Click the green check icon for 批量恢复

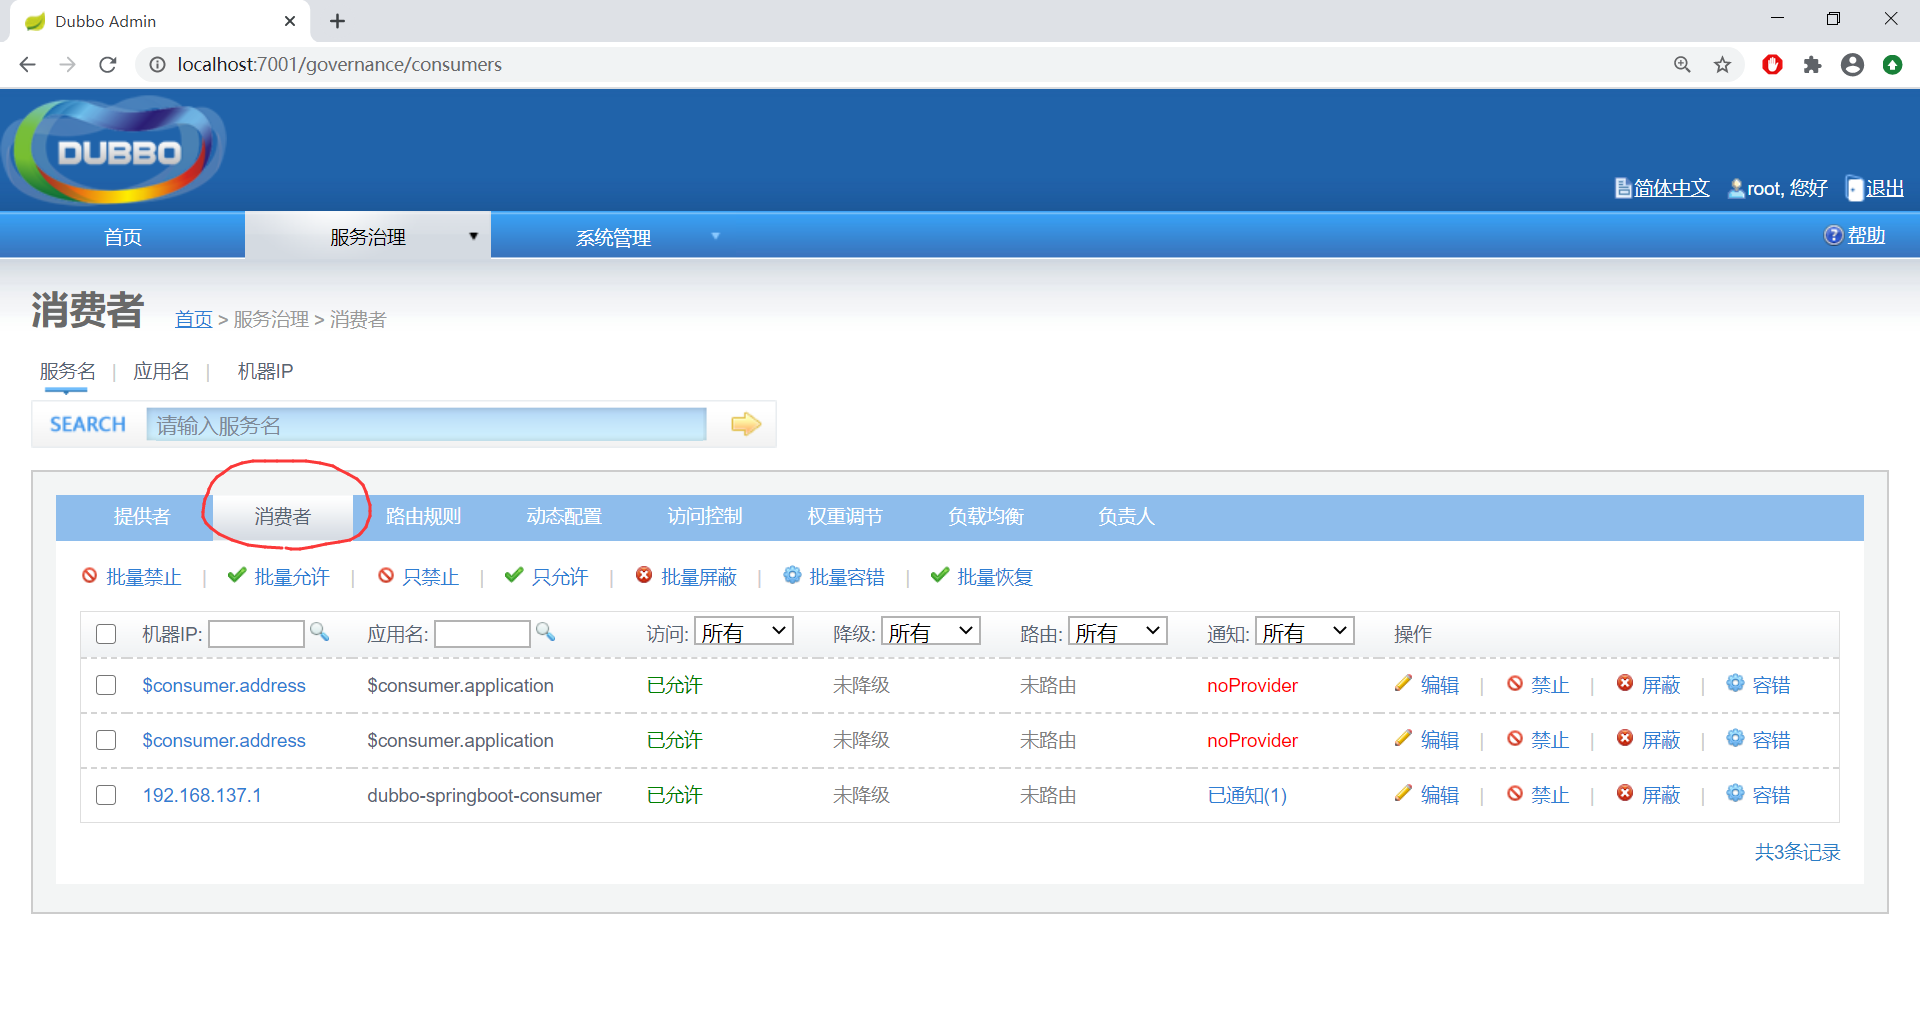pyautogui.click(x=939, y=575)
